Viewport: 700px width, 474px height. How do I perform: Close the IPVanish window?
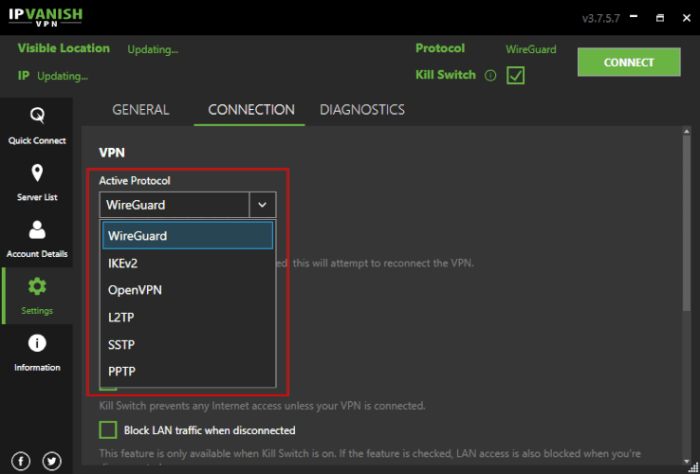[687, 18]
